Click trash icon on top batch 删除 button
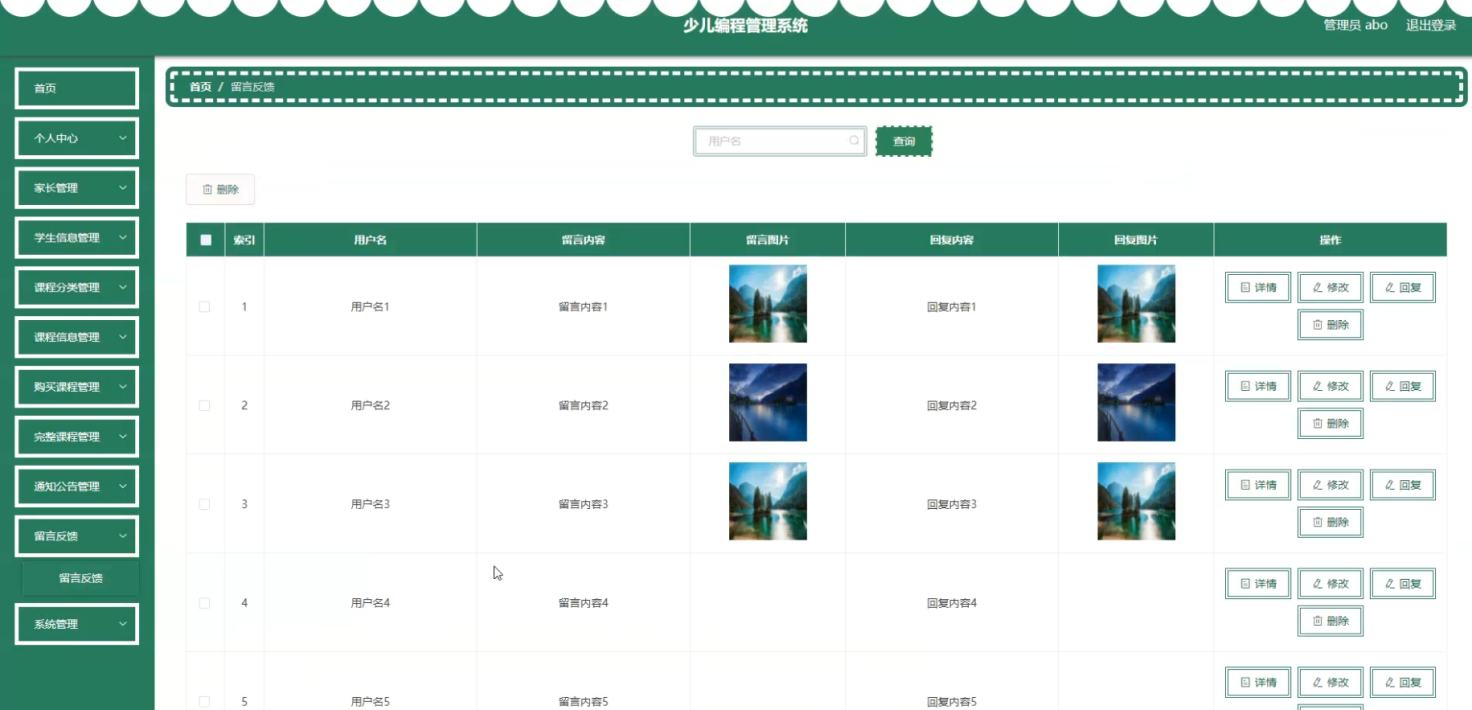The height and width of the screenshot is (710, 1472). (207, 189)
